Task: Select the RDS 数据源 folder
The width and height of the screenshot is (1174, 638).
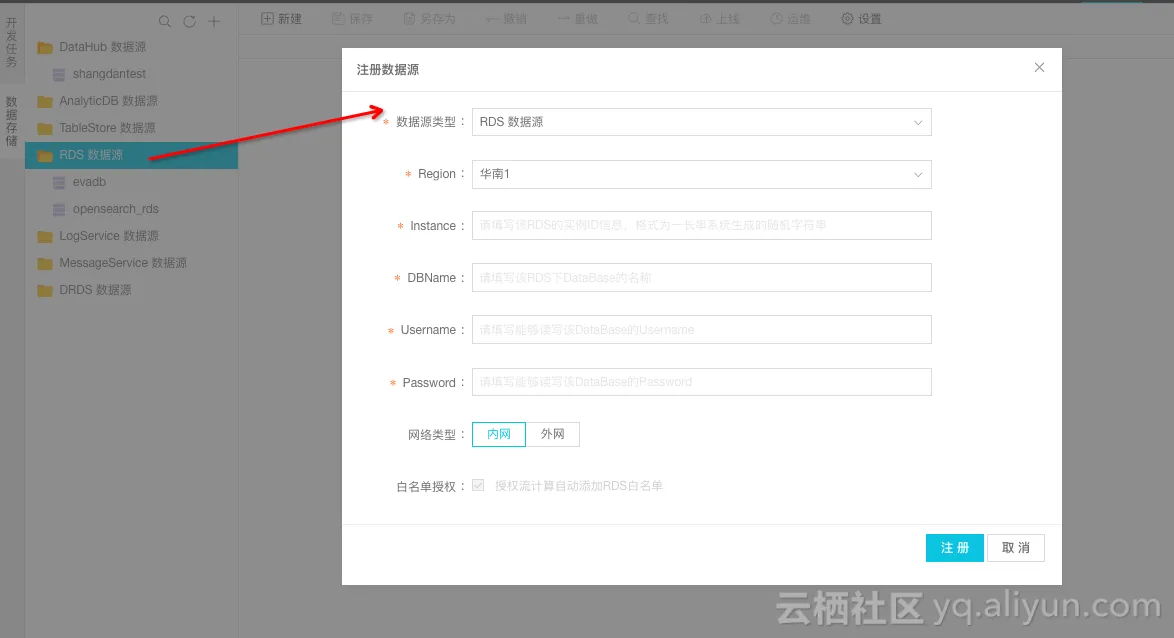Action: [132, 155]
